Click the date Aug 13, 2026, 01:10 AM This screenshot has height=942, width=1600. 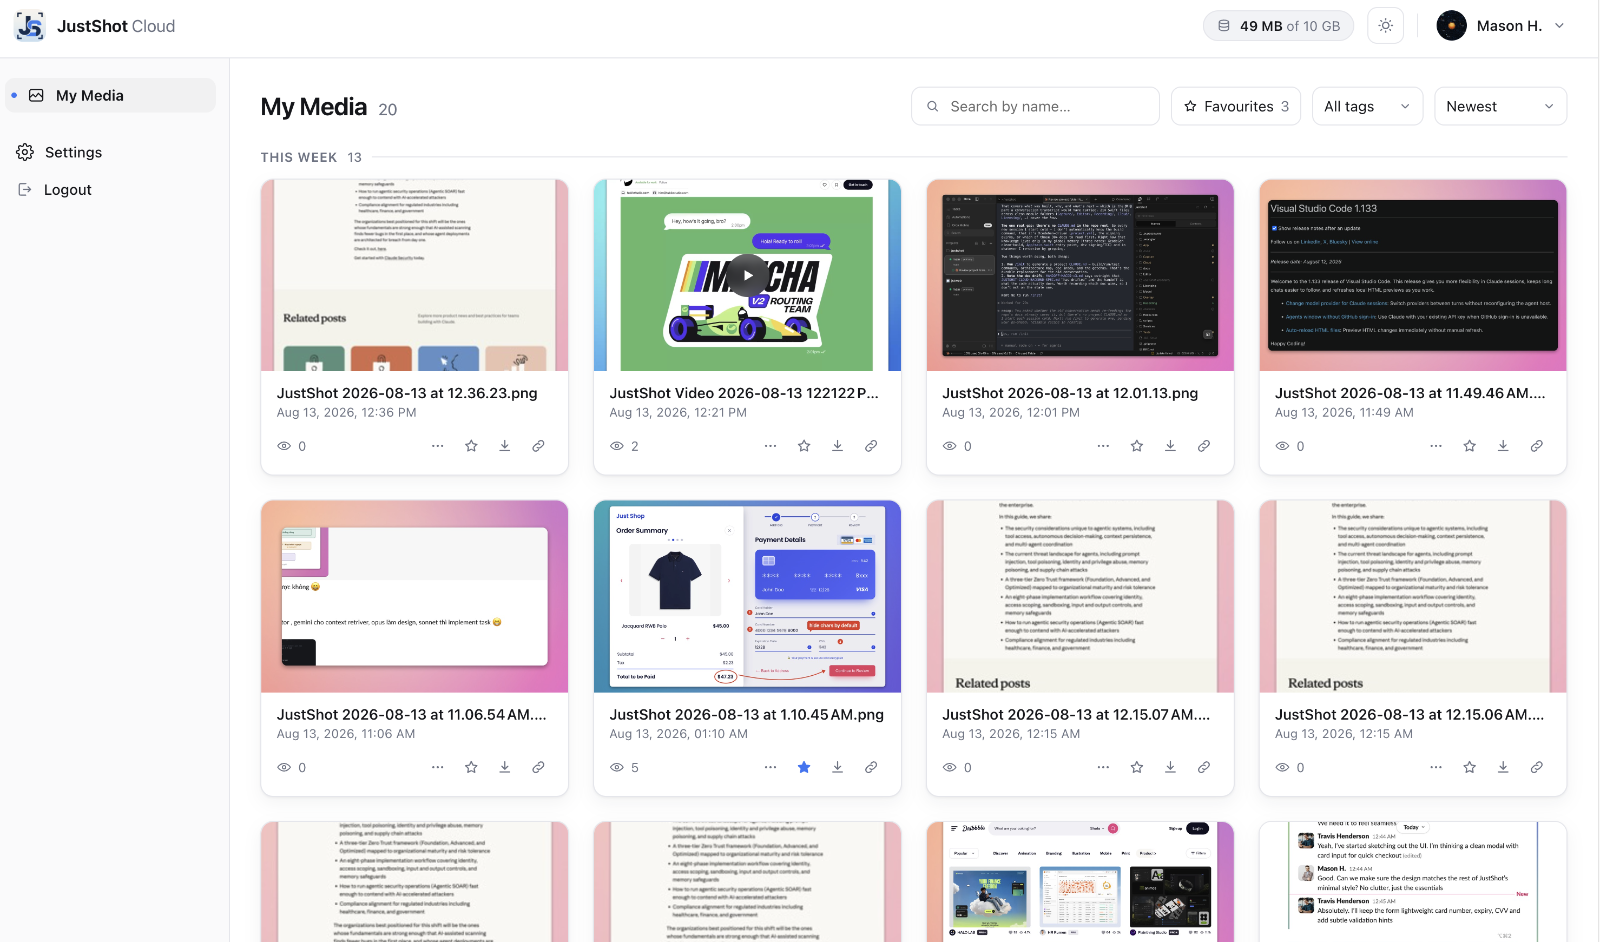(x=679, y=733)
